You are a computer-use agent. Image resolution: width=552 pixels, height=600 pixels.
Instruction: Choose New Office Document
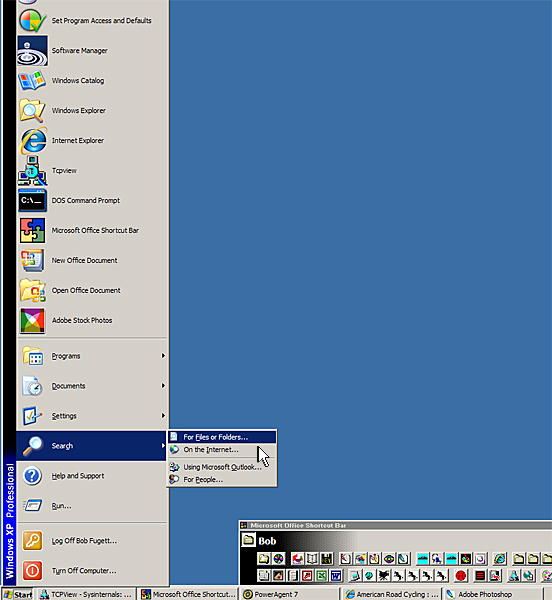92,260
